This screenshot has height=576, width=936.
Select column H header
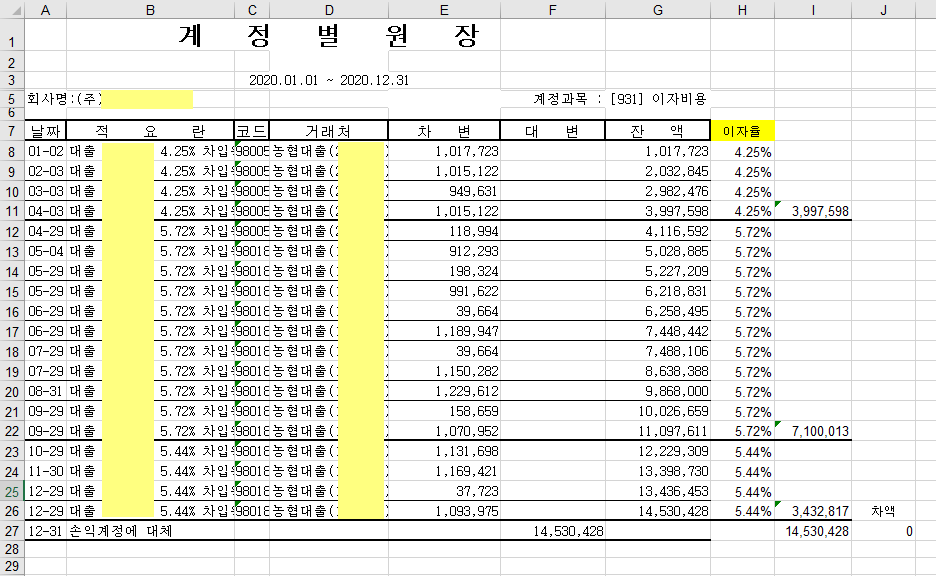[x=742, y=10]
